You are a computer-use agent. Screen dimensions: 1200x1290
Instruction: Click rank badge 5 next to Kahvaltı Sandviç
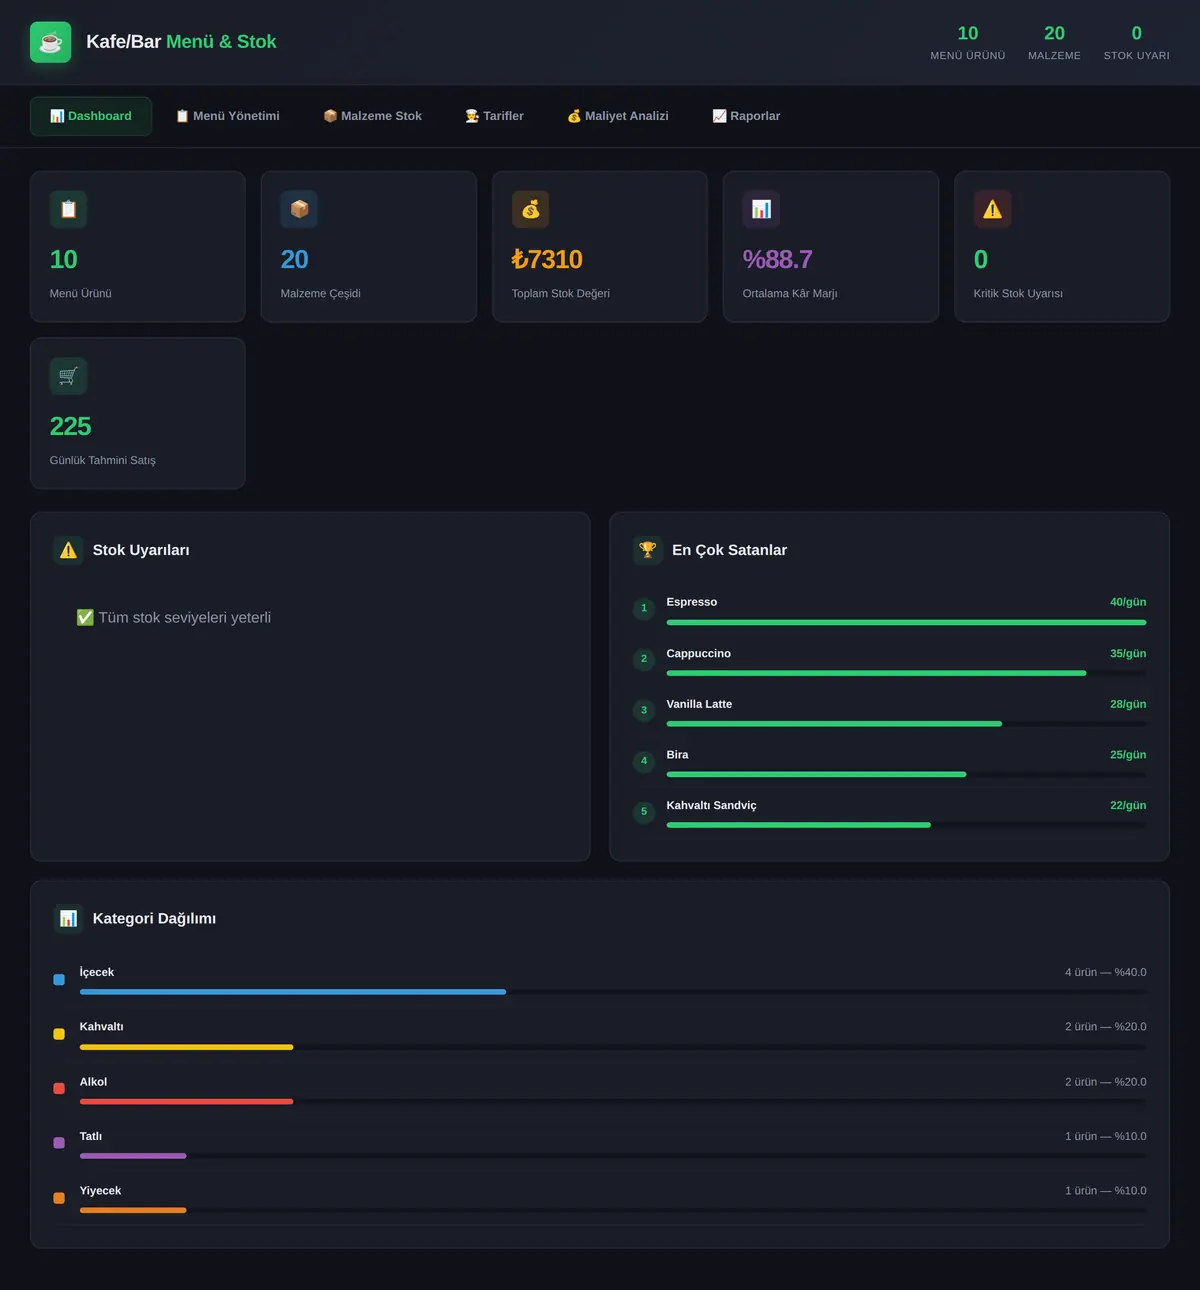644,812
